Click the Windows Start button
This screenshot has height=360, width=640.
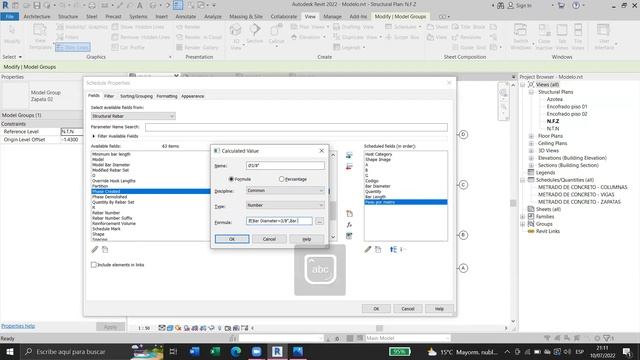pos(9,351)
